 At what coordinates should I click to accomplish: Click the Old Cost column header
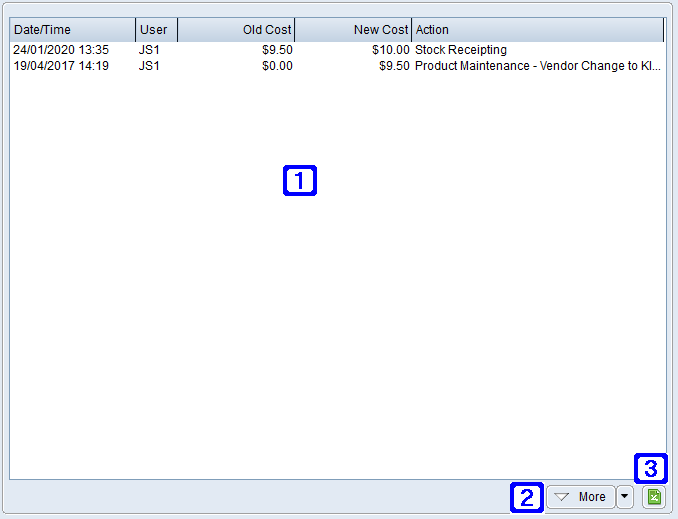click(x=237, y=30)
